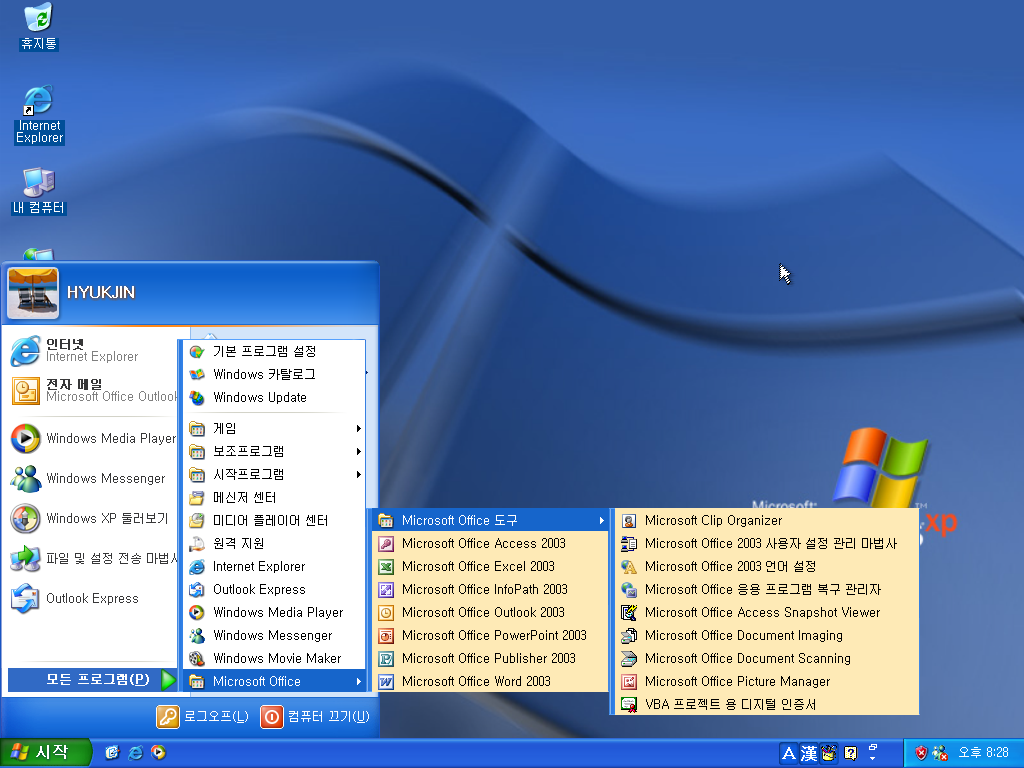Click the 컴퓨터 끄기(U) button
1024x768 pixels.
click(x=315, y=716)
